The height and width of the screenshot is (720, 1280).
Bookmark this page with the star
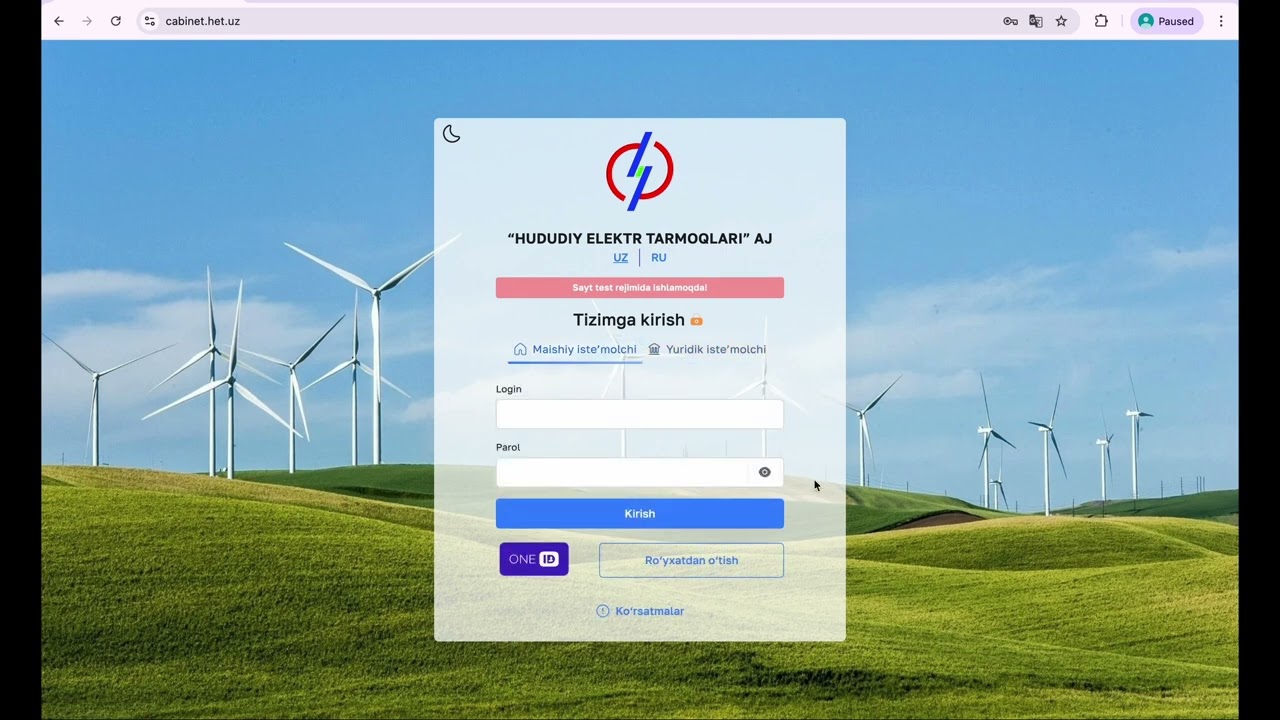[x=1061, y=21]
